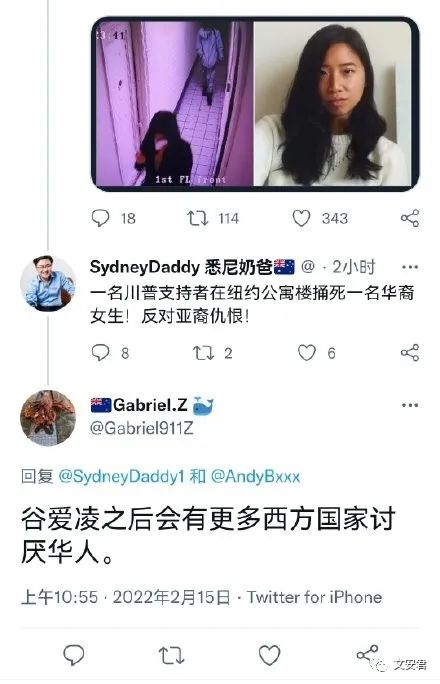Viewport: 440px width, 684px height.
Task: Open SydneyDaddy's profile picture
Action: point(48,283)
